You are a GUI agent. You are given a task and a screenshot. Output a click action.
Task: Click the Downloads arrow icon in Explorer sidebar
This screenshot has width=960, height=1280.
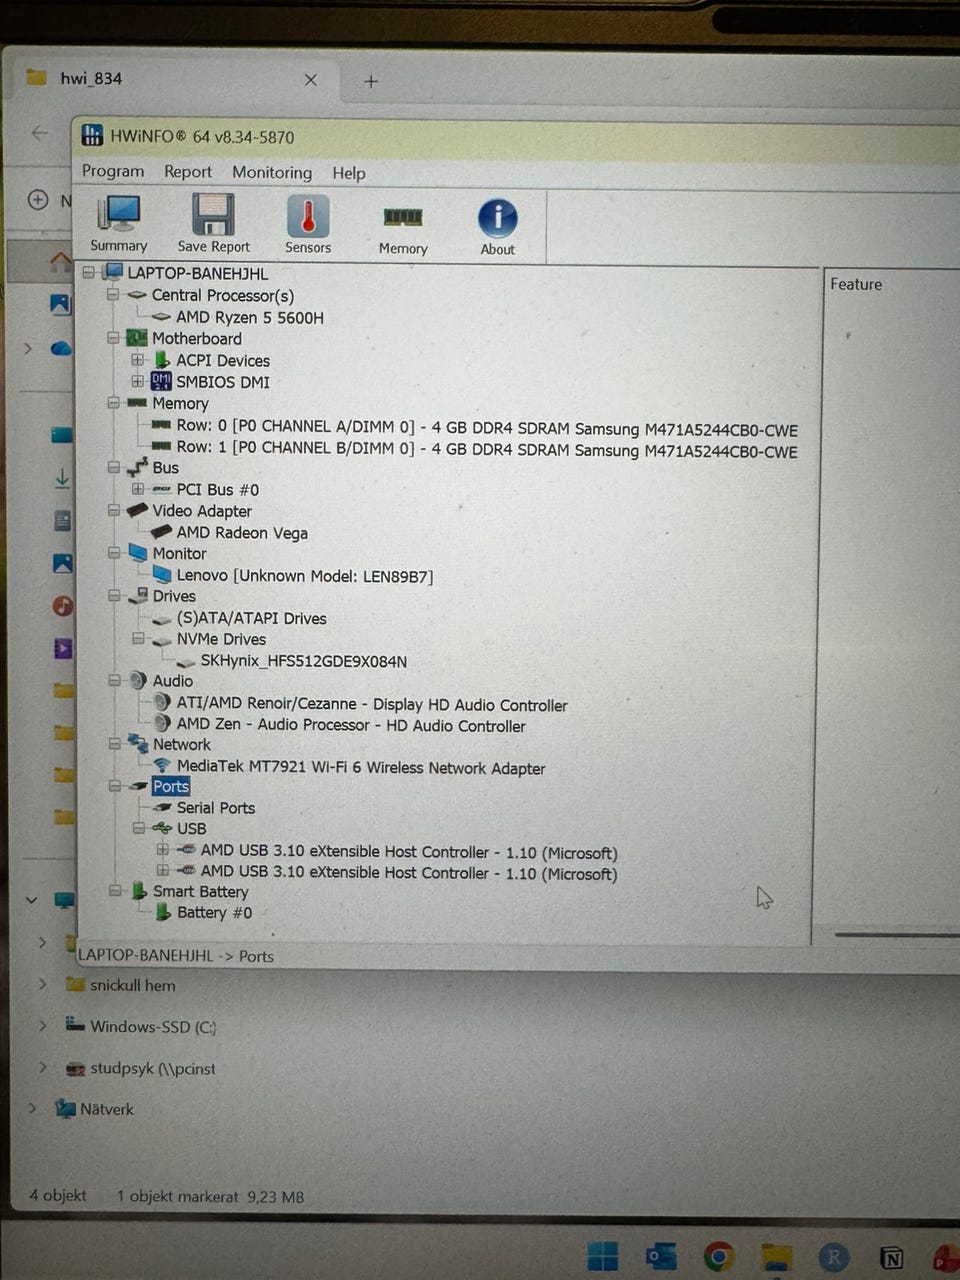(x=62, y=479)
